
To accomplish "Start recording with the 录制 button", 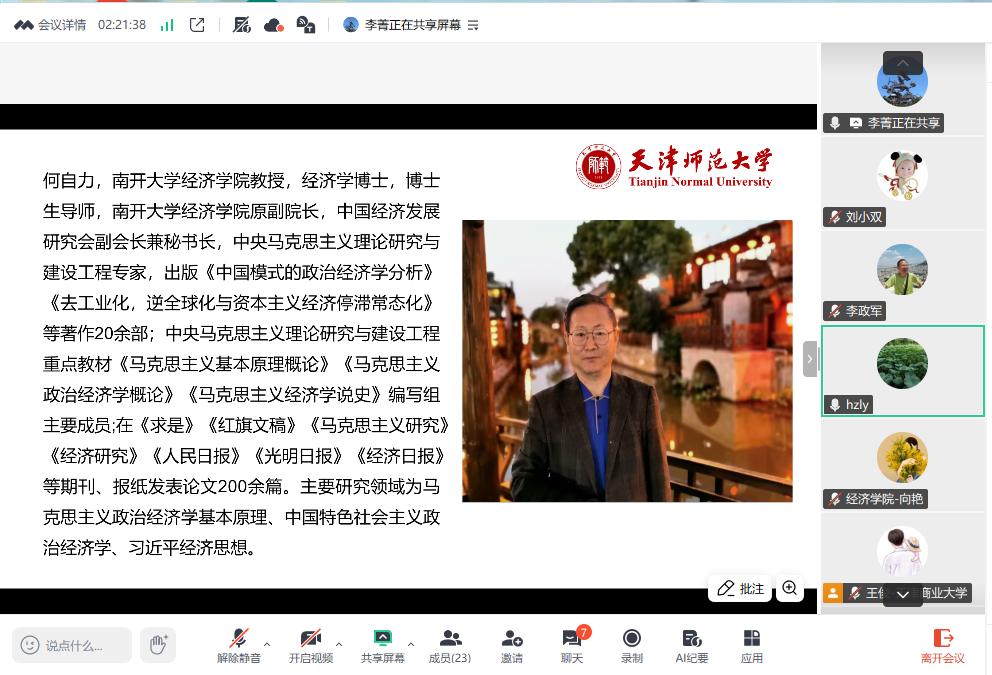I will (x=632, y=645).
